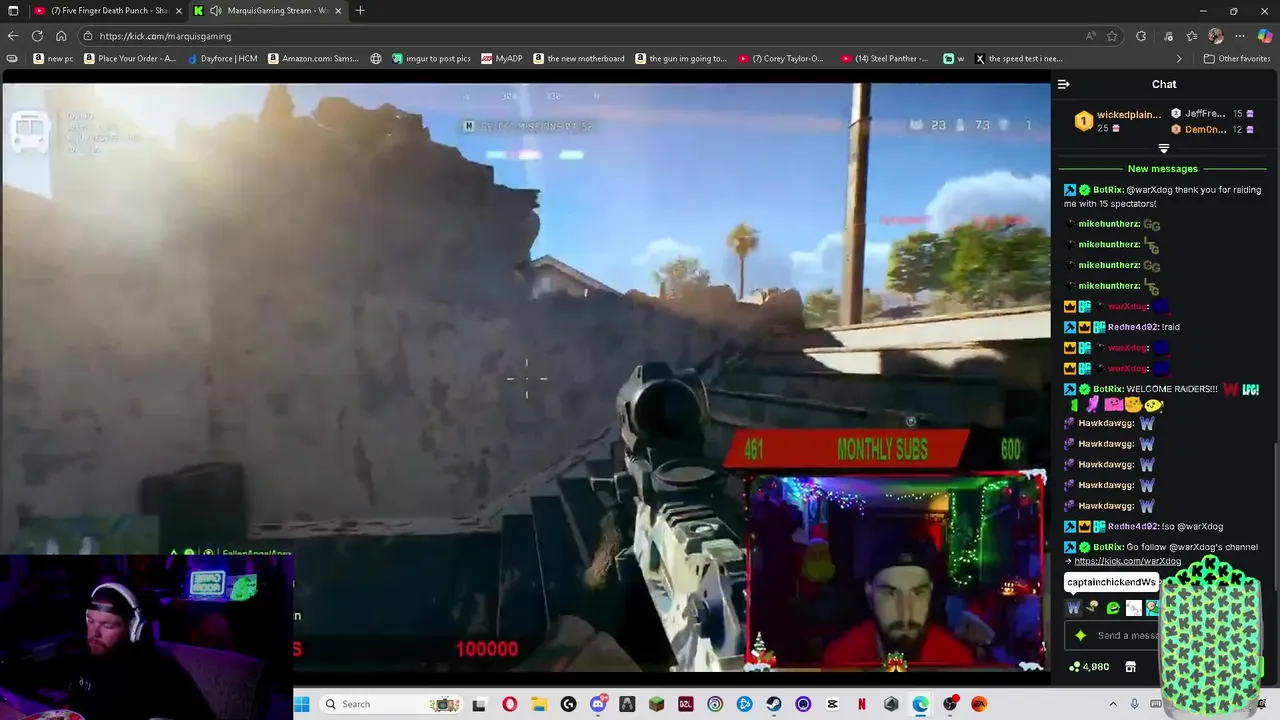Viewport: 1280px width, 720px height.
Task: Select the JeffFre... leaderboard entry
Action: (x=1212, y=114)
